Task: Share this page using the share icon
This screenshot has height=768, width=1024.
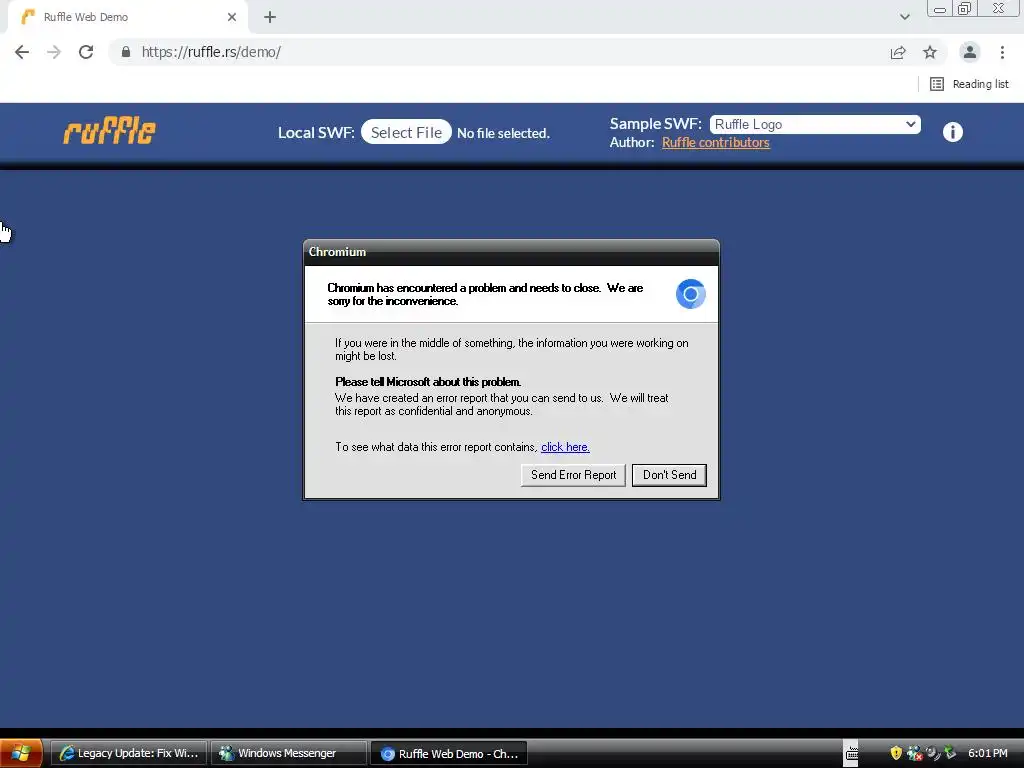Action: pyautogui.click(x=898, y=52)
